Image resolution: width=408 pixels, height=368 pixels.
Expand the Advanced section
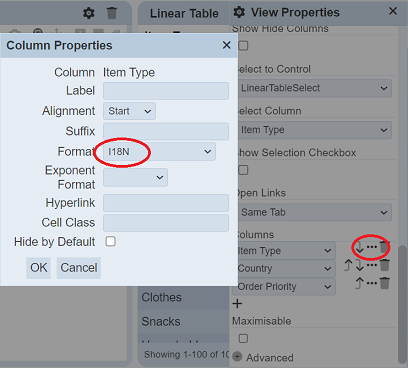click(263, 357)
